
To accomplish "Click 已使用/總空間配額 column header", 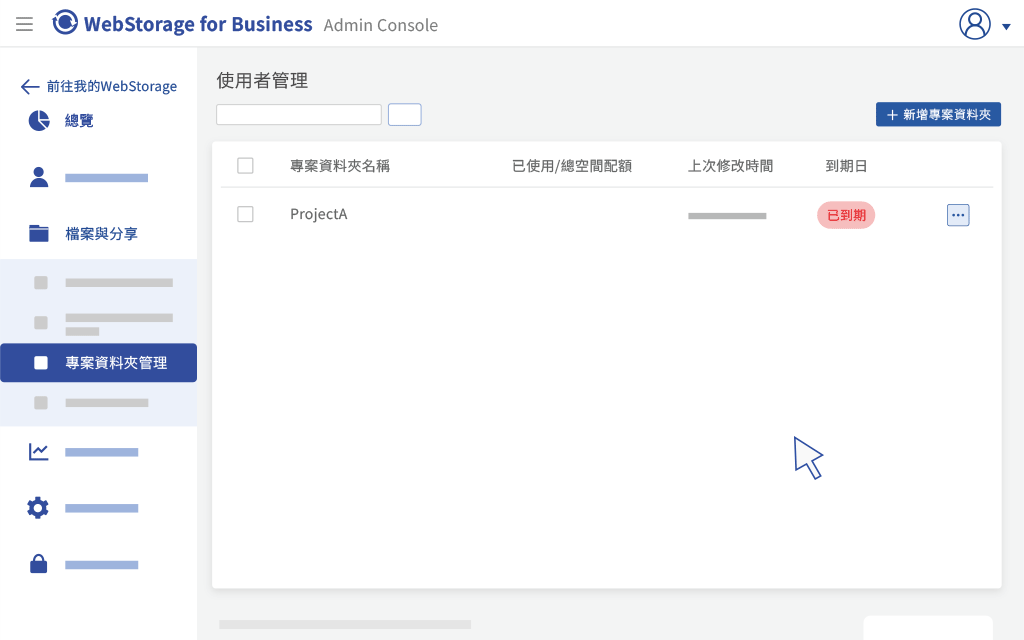I will pyautogui.click(x=572, y=166).
